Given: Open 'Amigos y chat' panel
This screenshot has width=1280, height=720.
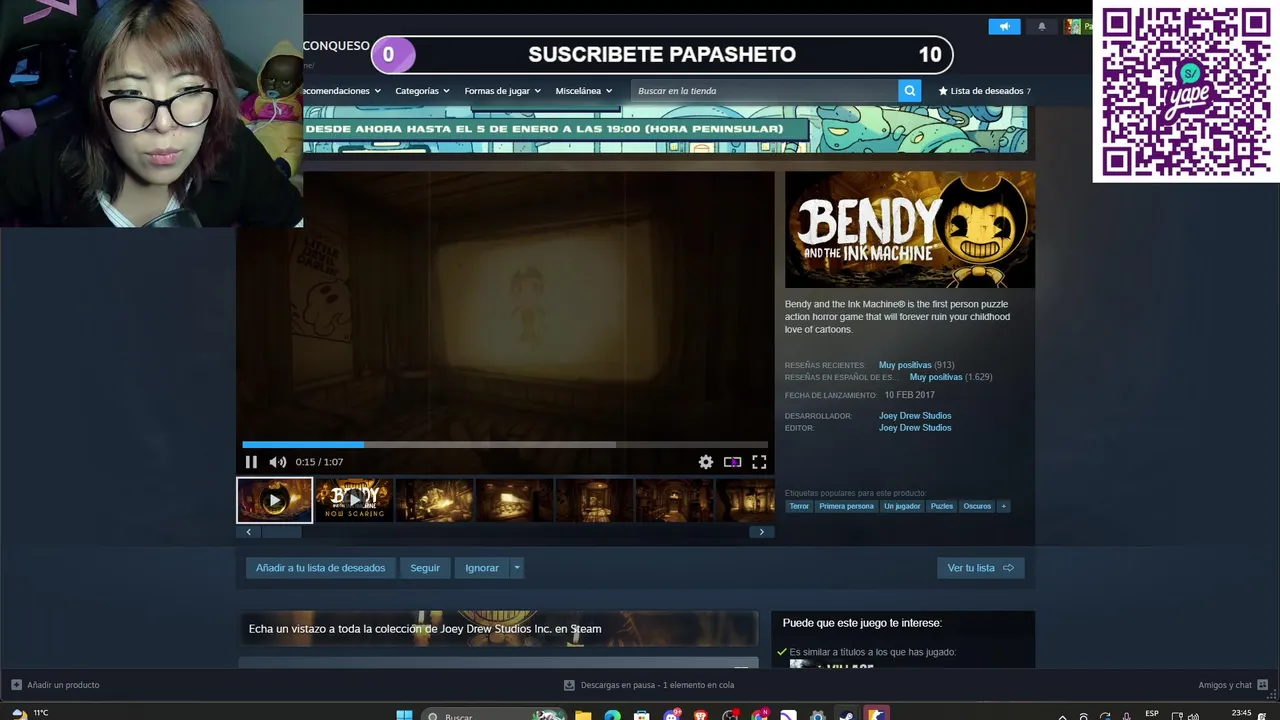Looking at the screenshot, I should 1233,685.
